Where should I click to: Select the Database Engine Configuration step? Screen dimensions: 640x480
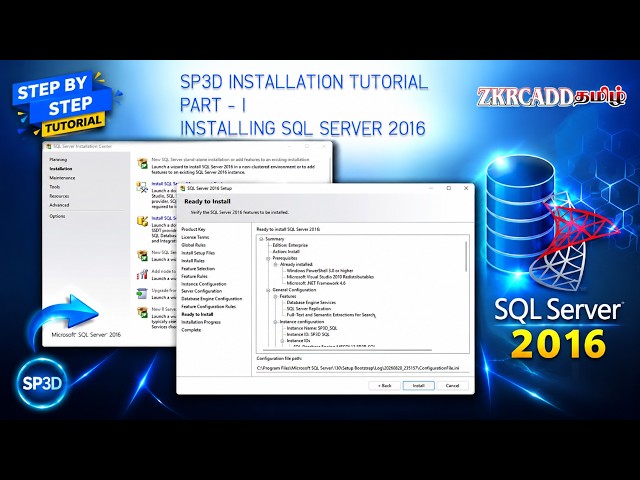click(212, 299)
